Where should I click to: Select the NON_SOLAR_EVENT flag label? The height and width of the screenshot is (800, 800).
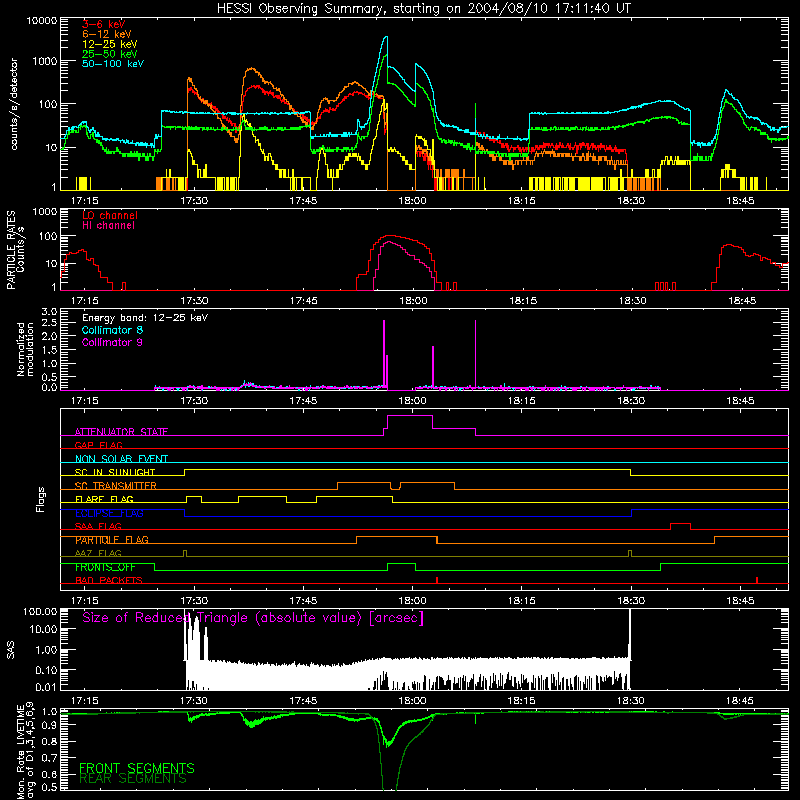(x=121, y=459)
